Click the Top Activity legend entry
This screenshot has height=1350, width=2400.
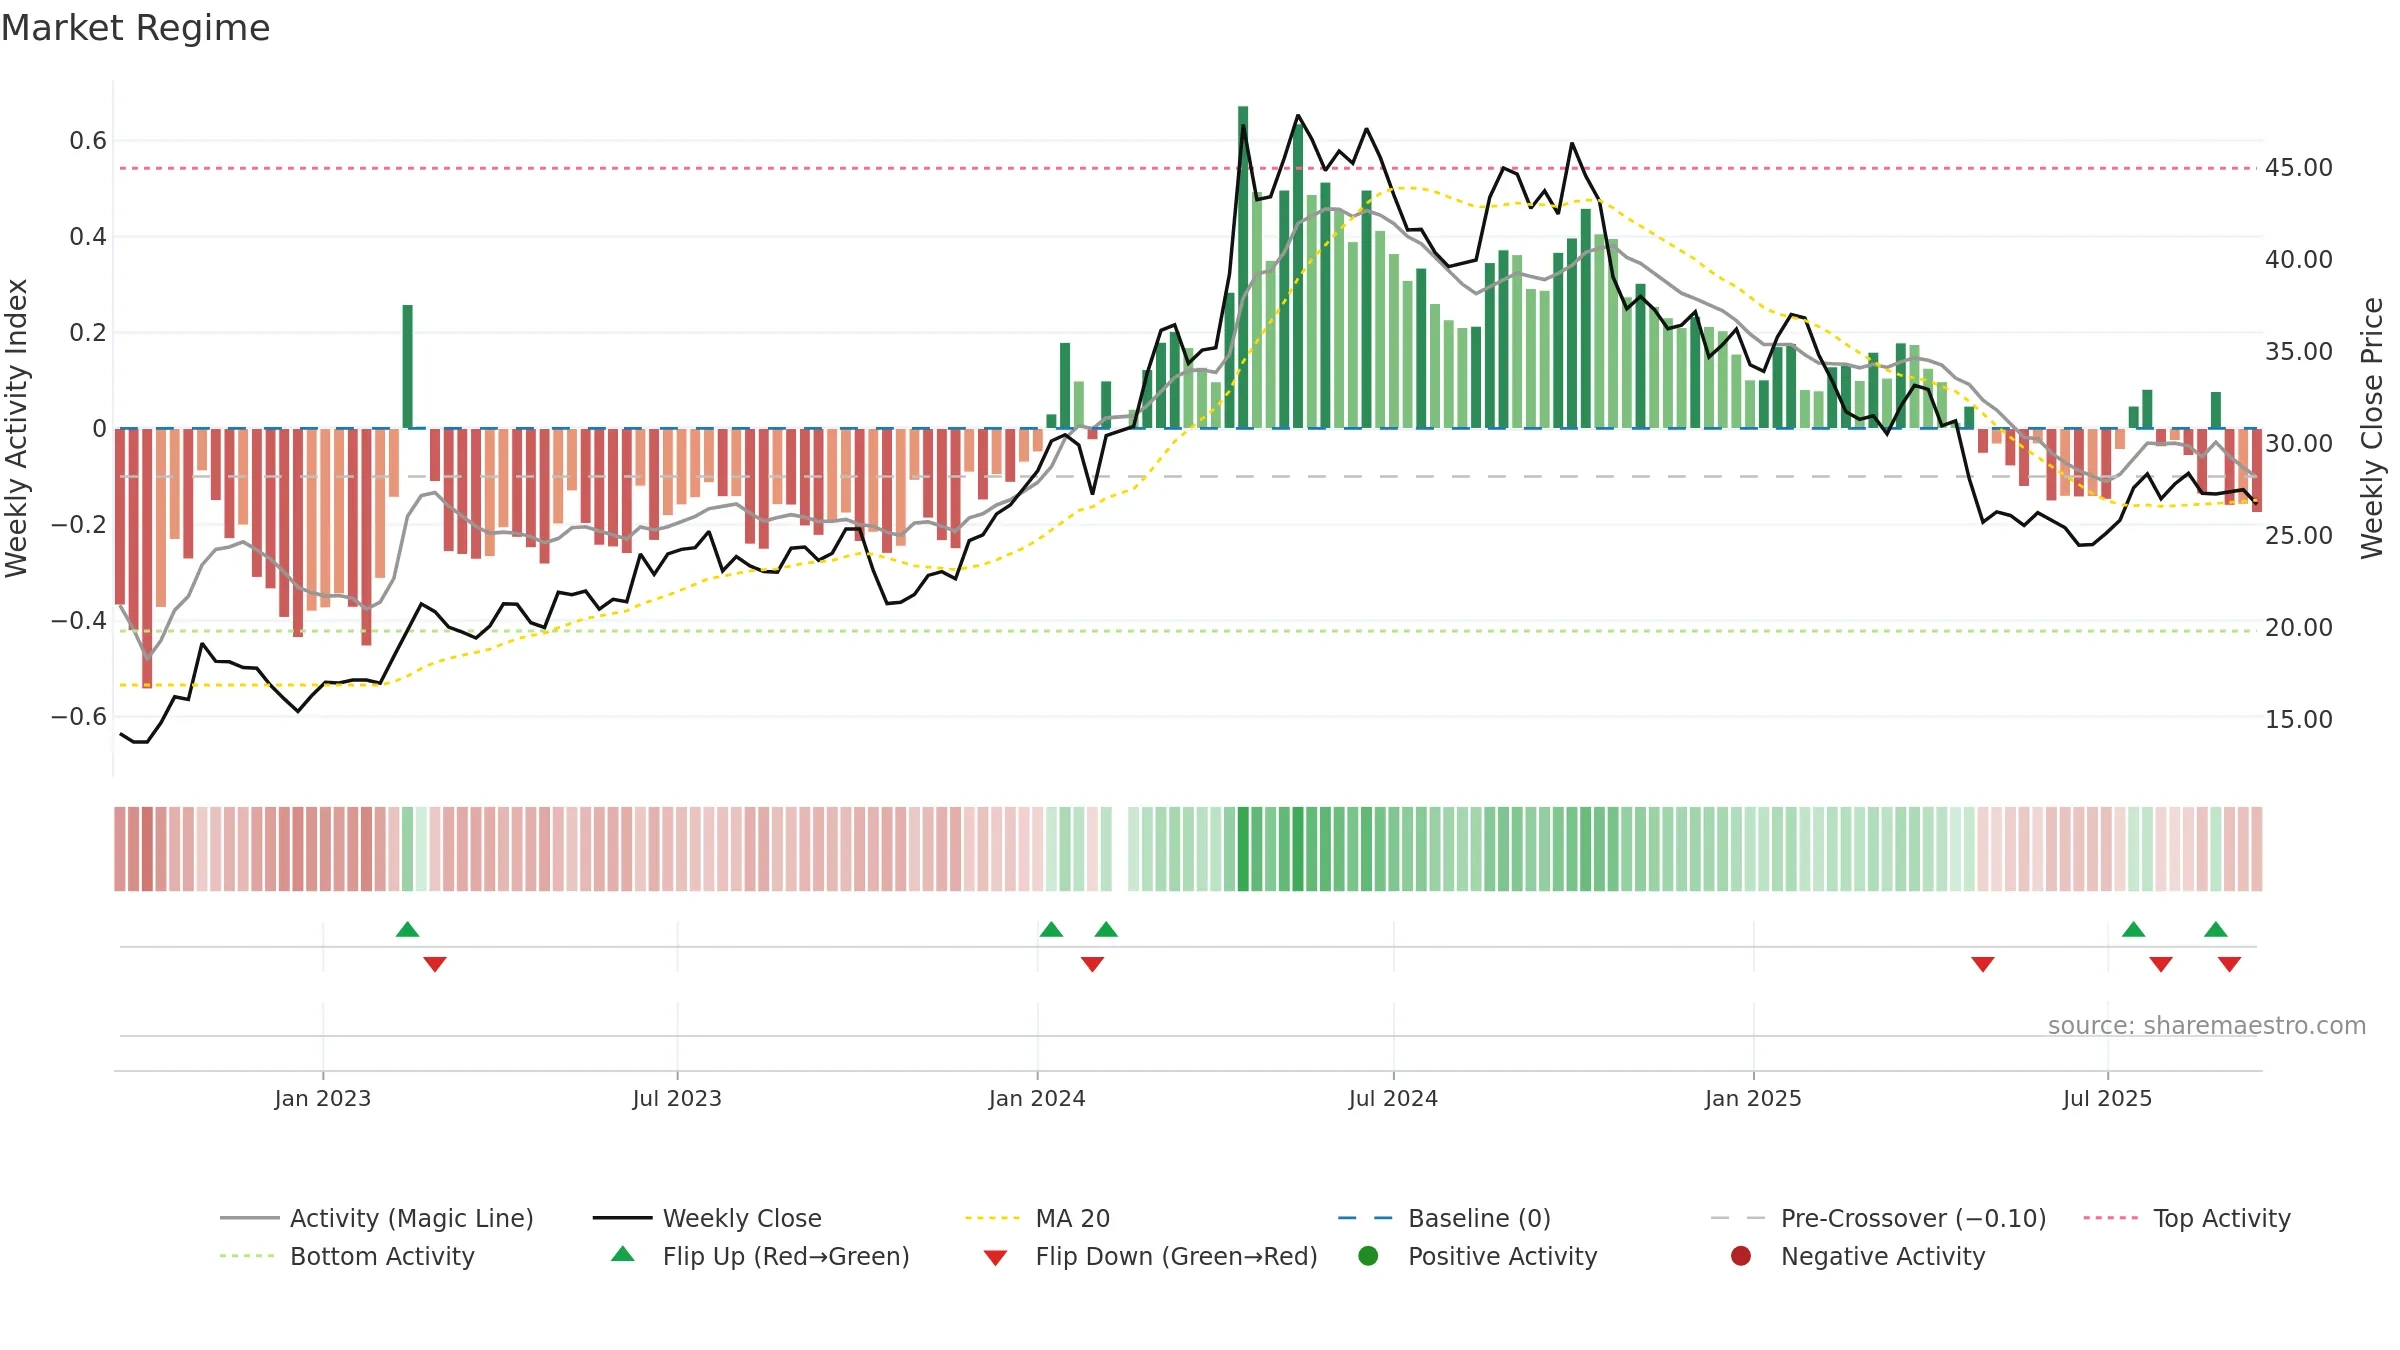tap(2187, 1218)
